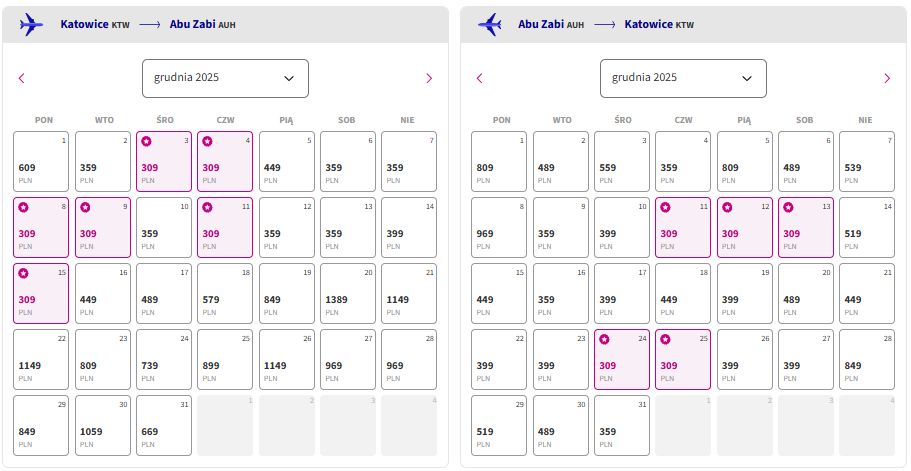Open the return month dropdown showing grudnia 2025
The width and height of the screenshot is (911, 471).
click(x=683, y=78)
